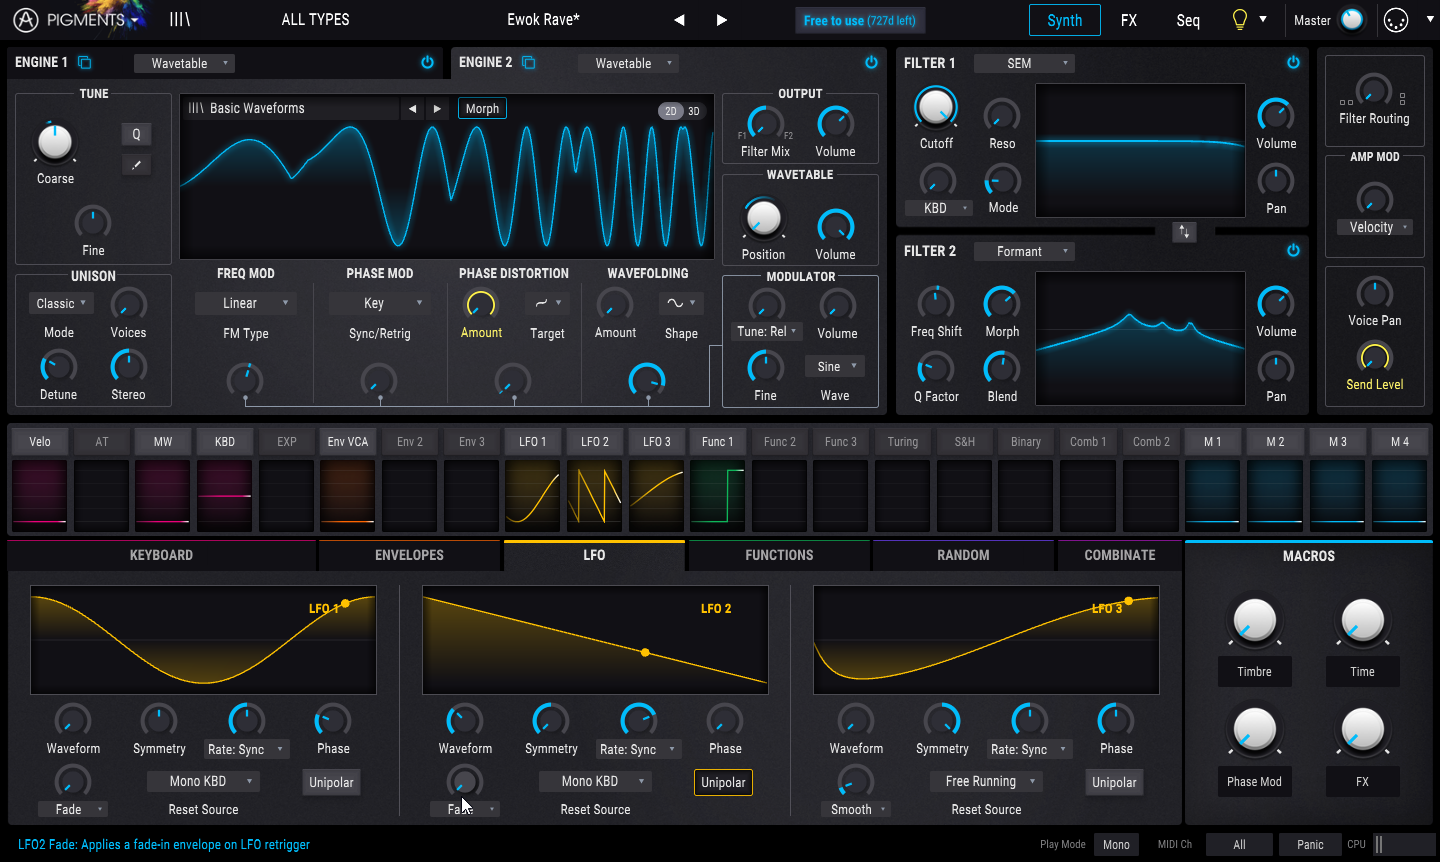Open the Basic Waveforms wavetable browser
The width and height of the screenshot is (1440, 862).
(290, 108)
